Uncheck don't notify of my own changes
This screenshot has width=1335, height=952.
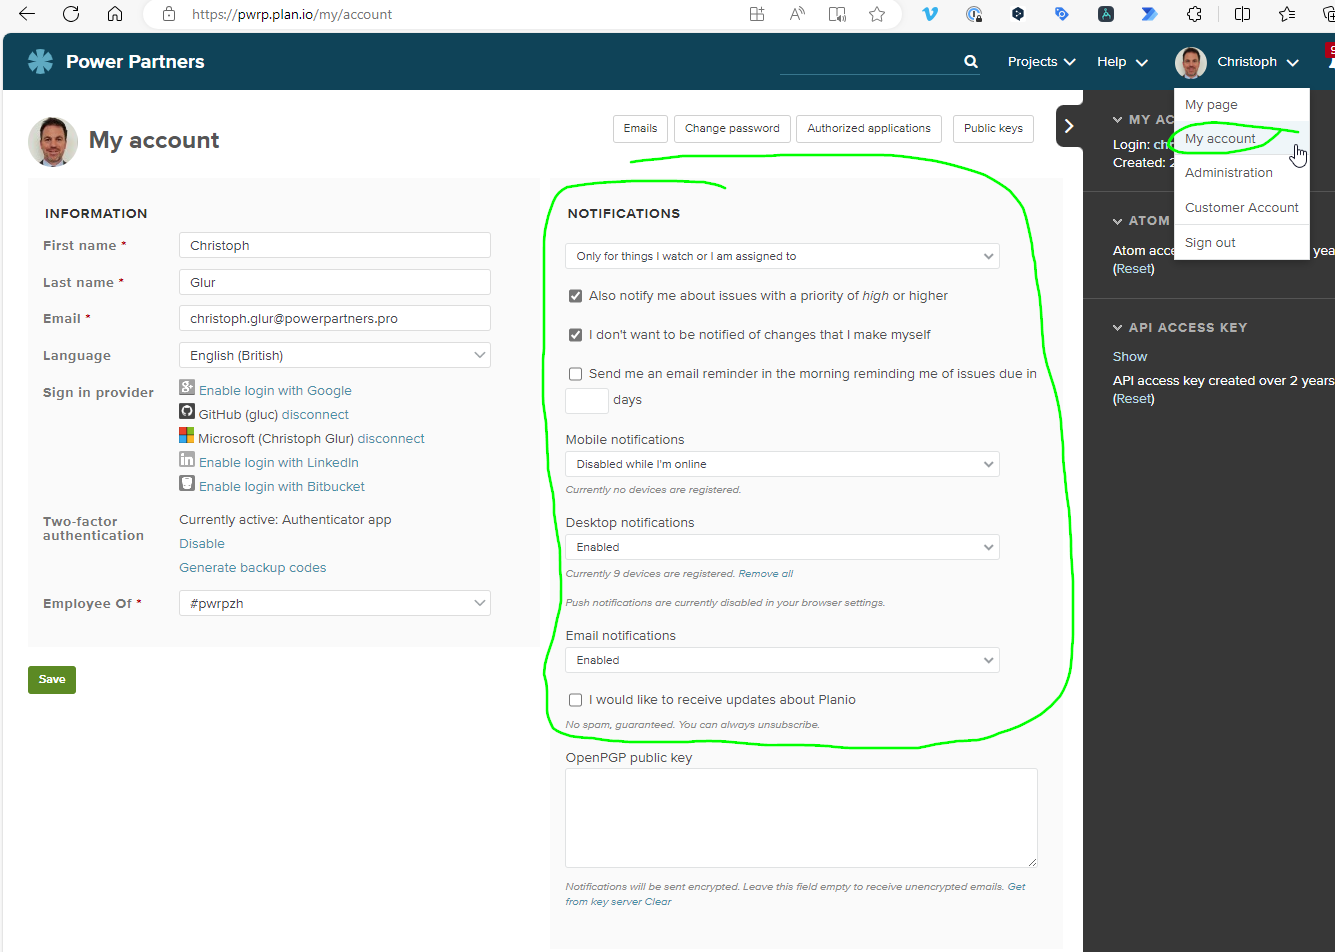(x=575, y=335)
